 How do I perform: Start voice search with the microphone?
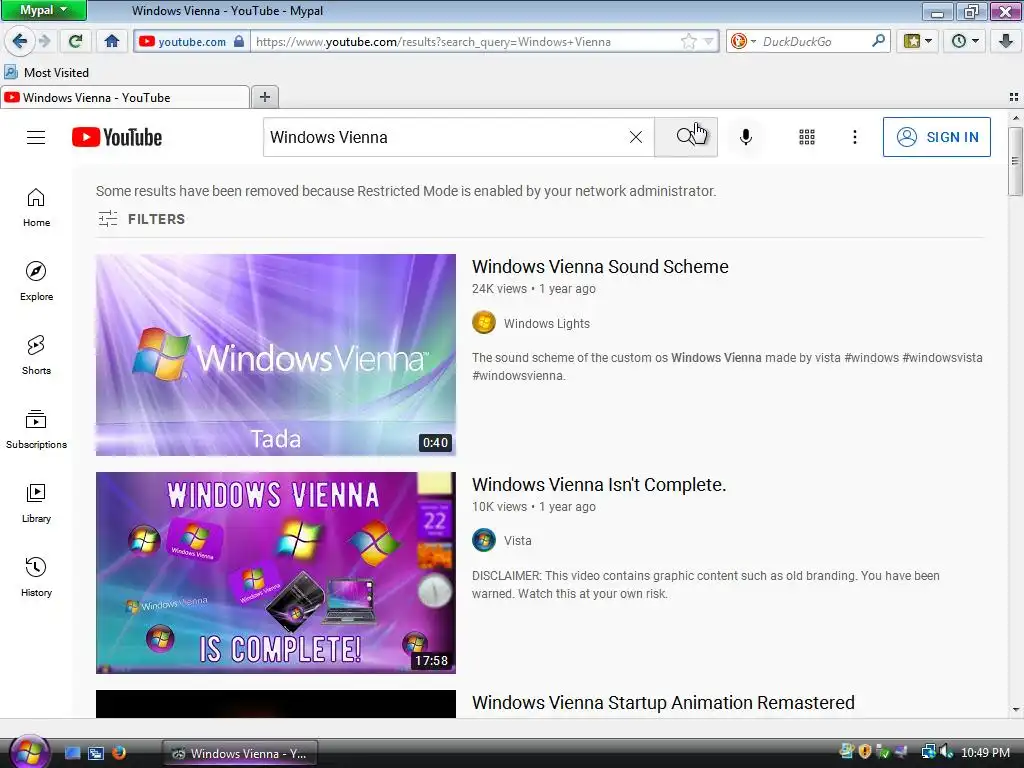coord(746,137)
